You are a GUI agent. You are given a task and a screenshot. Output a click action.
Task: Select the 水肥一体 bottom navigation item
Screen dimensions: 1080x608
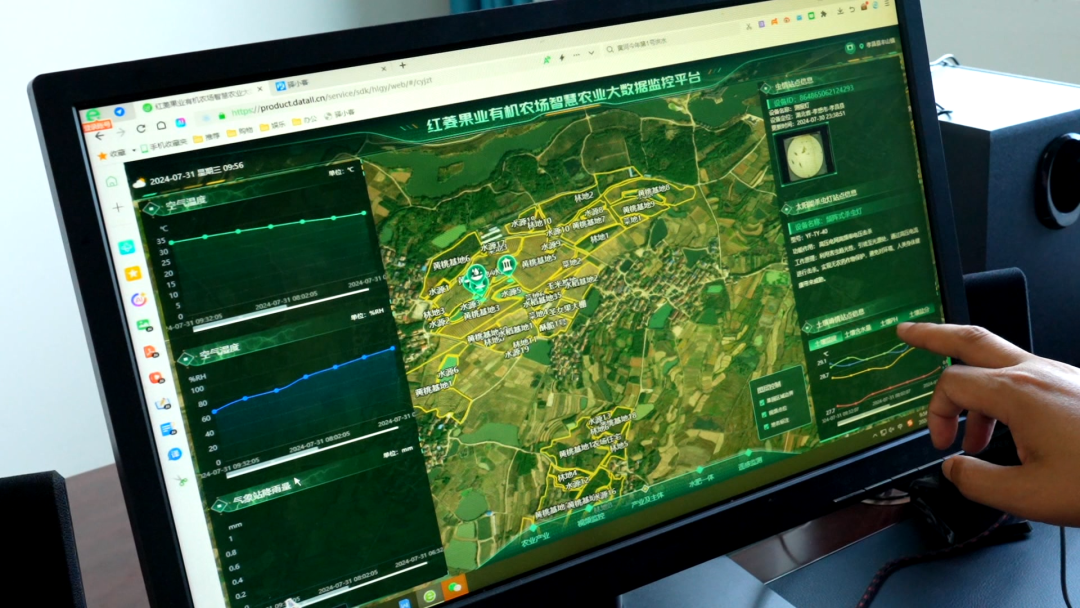click(701, 480)
